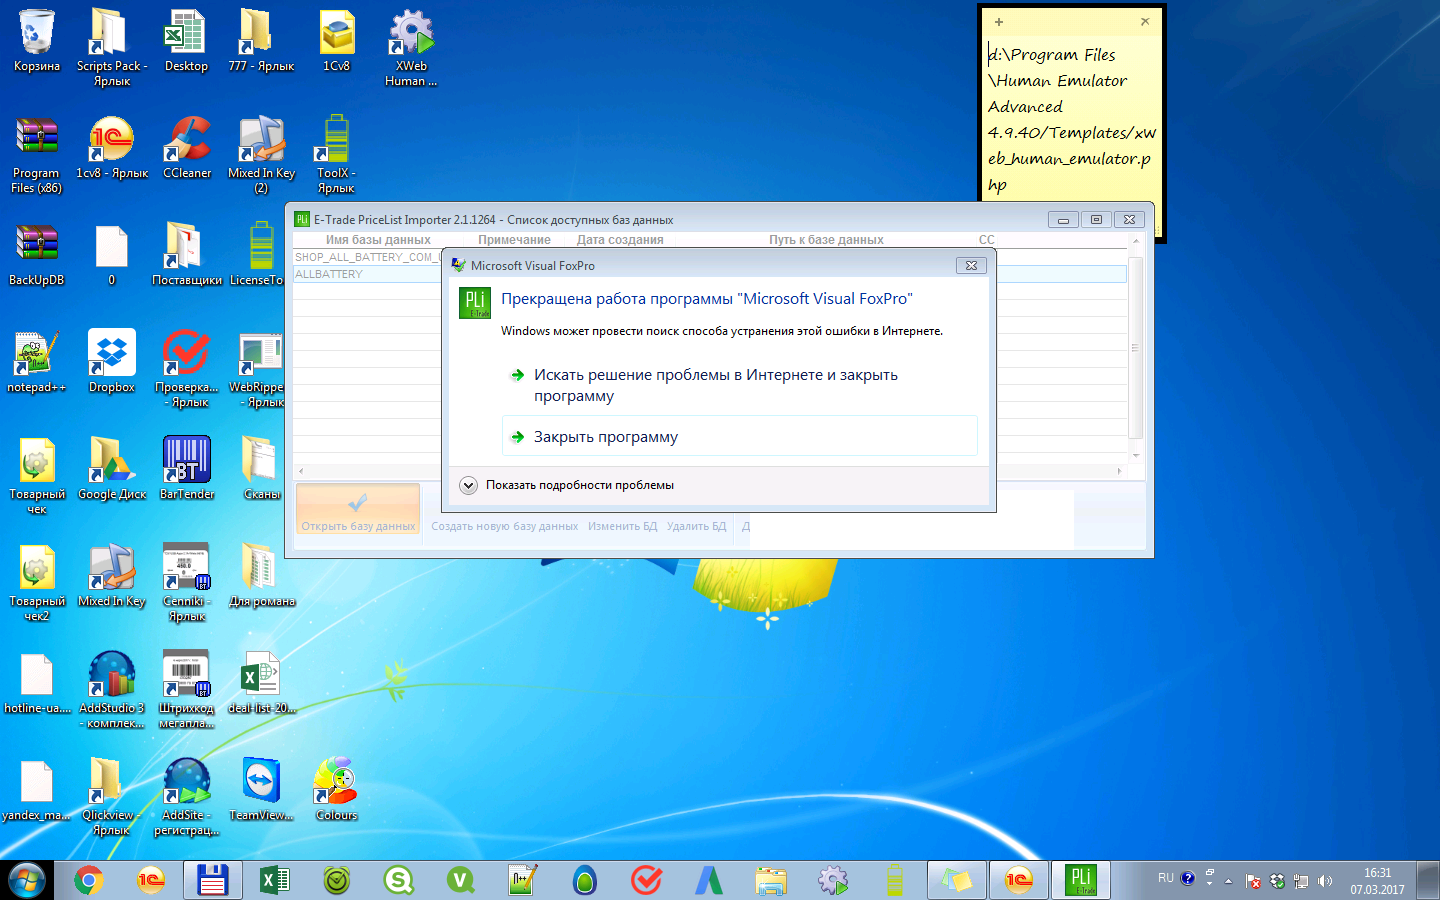Open Google Chrome from the taskbar
Viewport: 1440px width, 900px height.
[89, 880]
